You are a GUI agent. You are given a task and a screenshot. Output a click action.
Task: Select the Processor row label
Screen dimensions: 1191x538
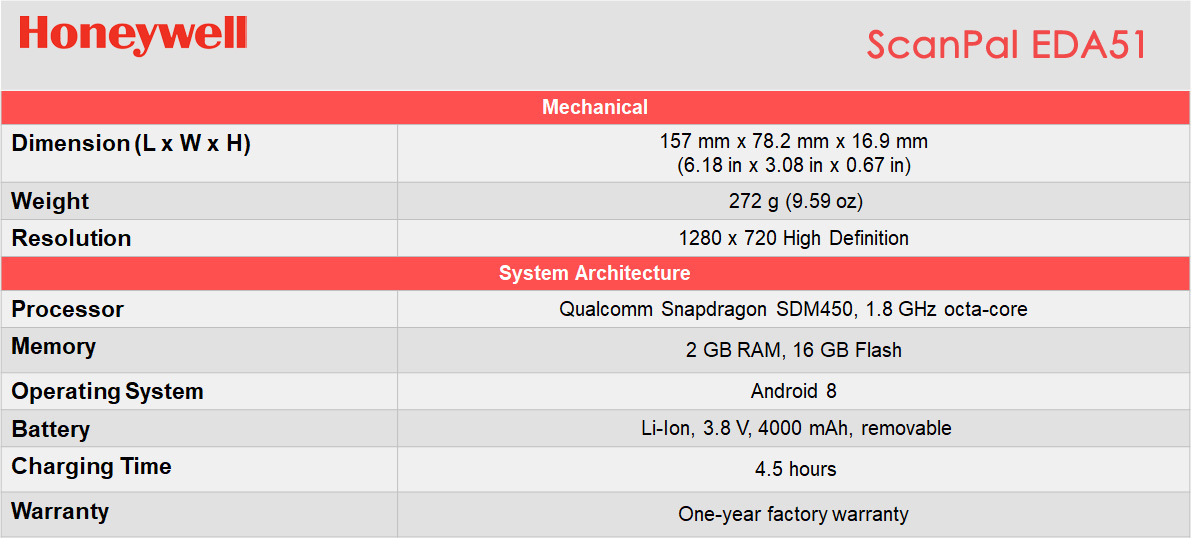pos(68,310)
